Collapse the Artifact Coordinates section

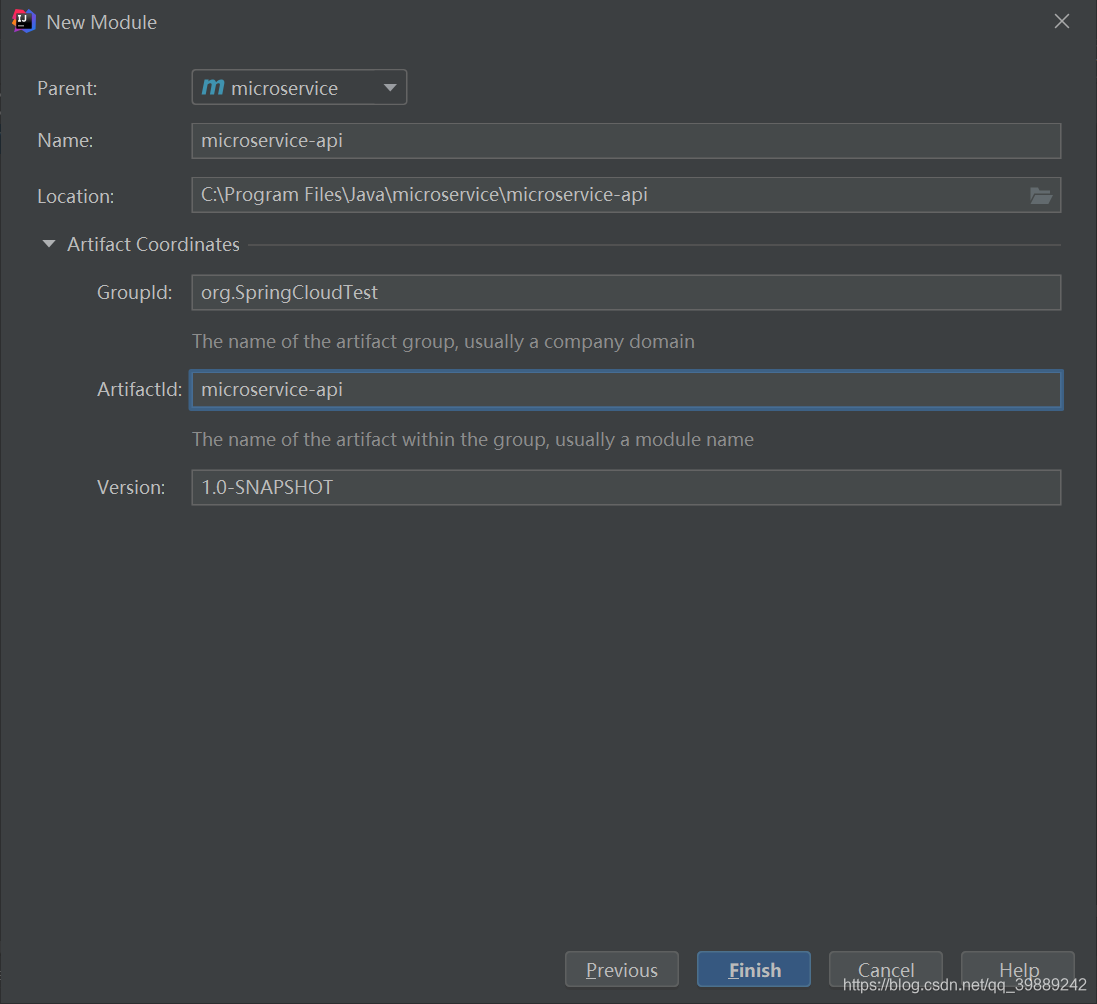48,244
